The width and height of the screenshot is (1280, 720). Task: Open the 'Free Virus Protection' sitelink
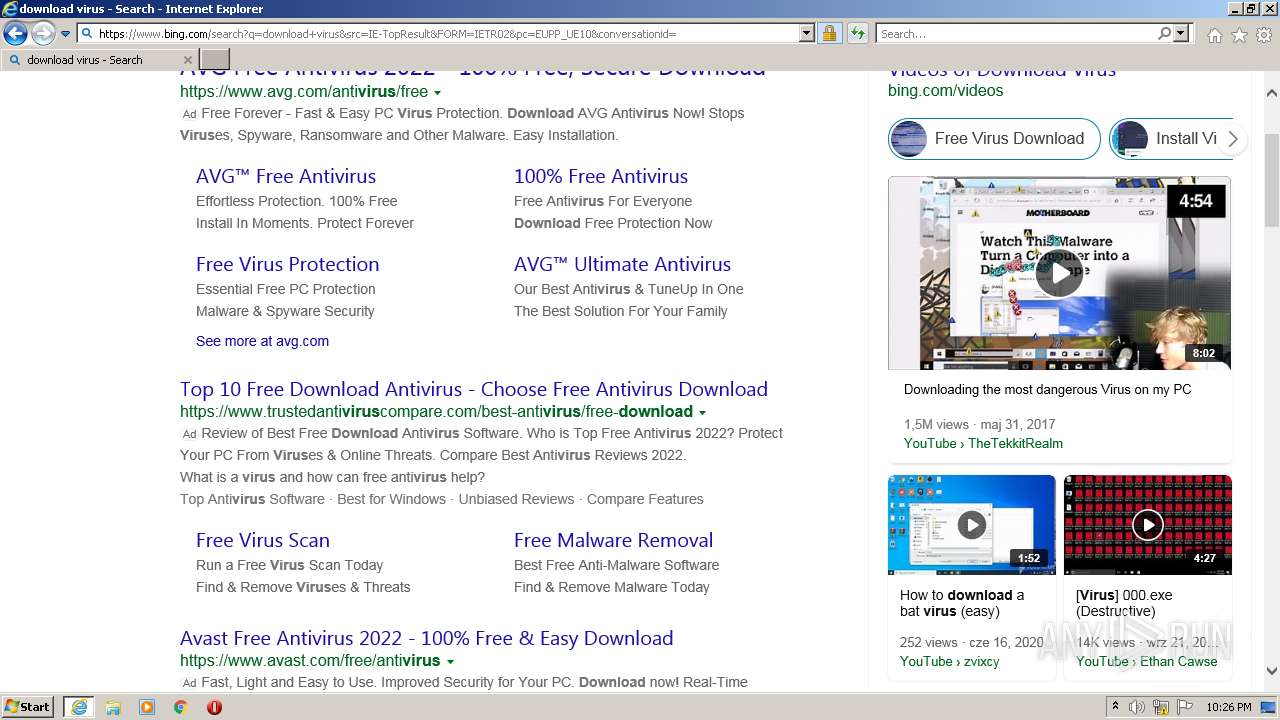pyautogui.click(x=287, y=264)
